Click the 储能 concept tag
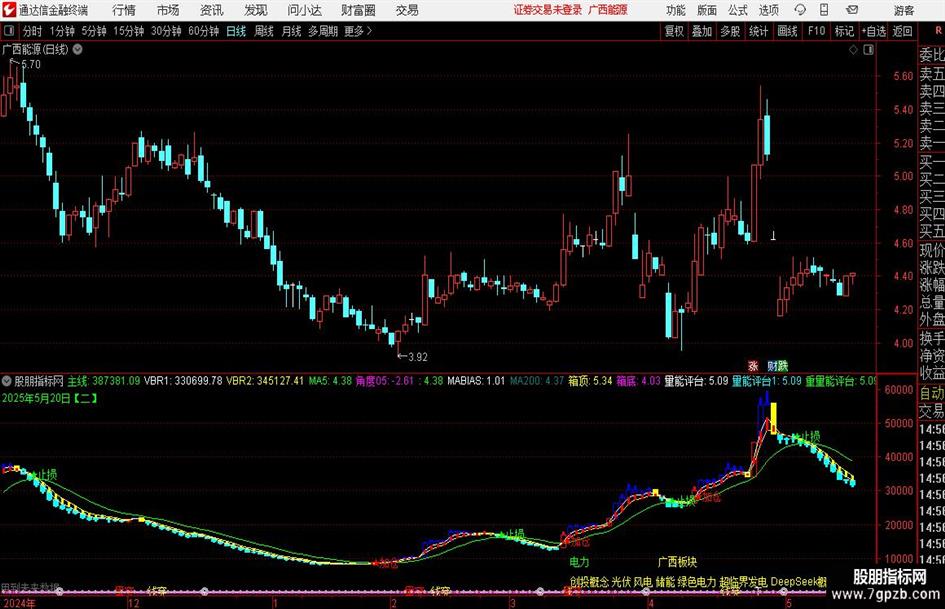The image size is (945, 609). coord(665,582)
